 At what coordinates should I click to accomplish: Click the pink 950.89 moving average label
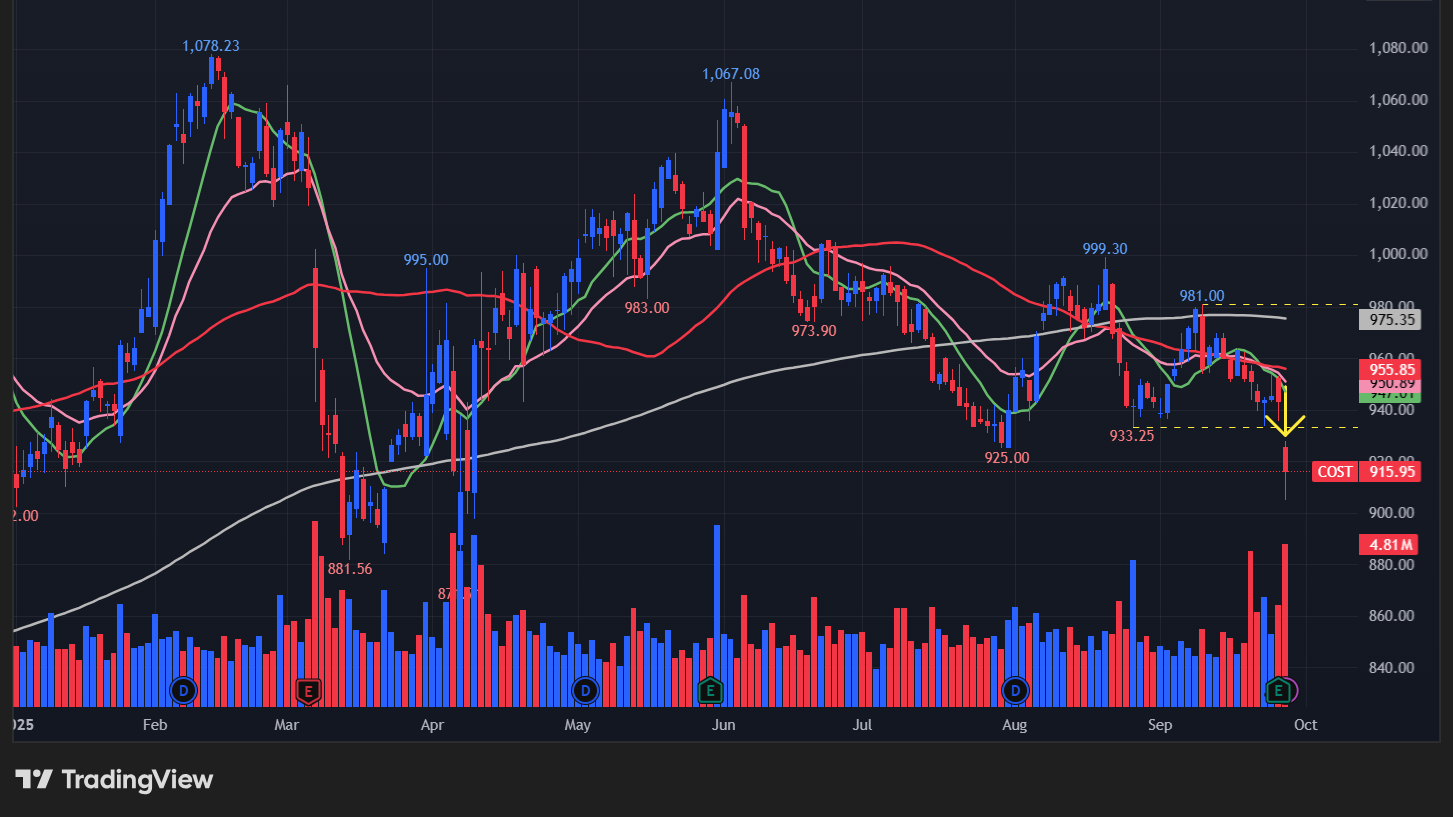(x=1390, y=383)
